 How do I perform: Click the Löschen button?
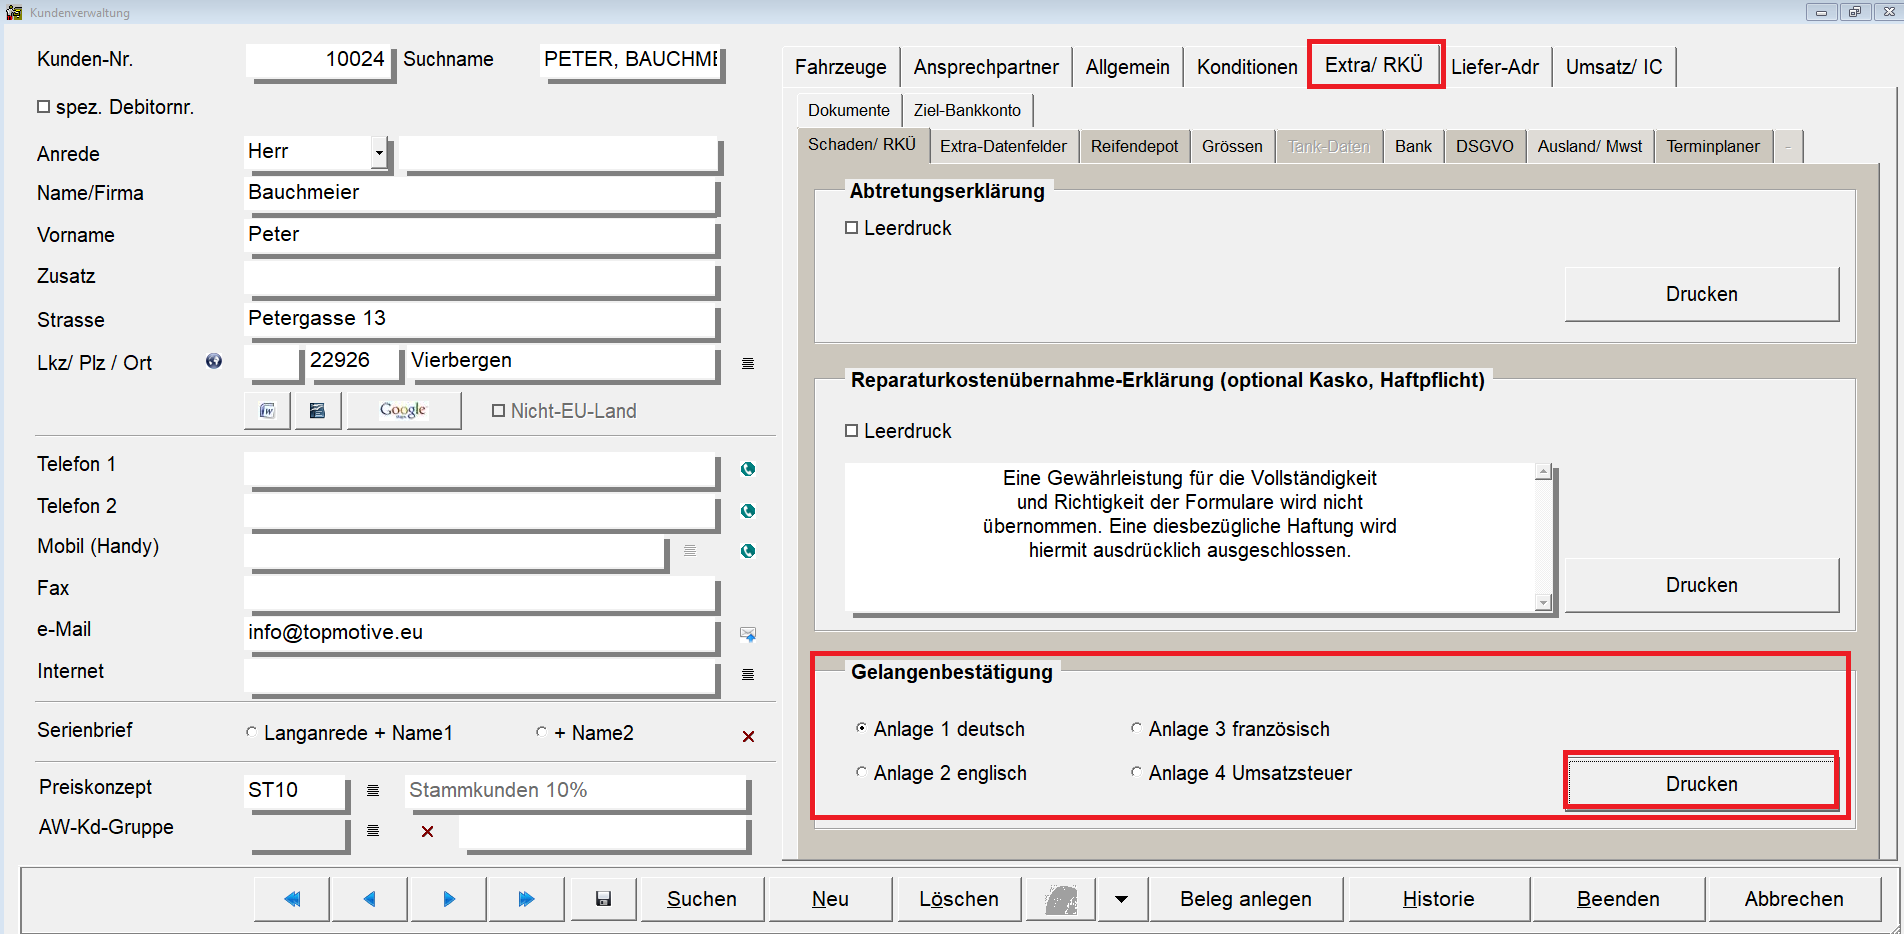point(958,899)
